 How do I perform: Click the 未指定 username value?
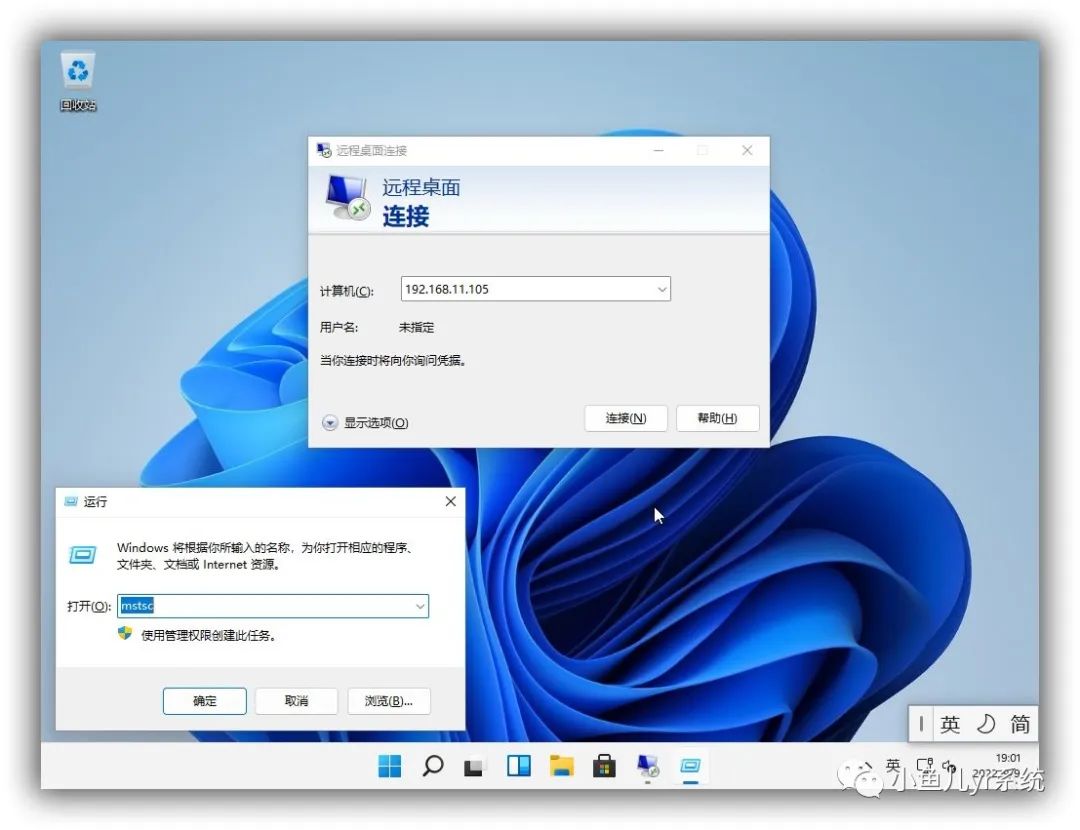[416, 327]
